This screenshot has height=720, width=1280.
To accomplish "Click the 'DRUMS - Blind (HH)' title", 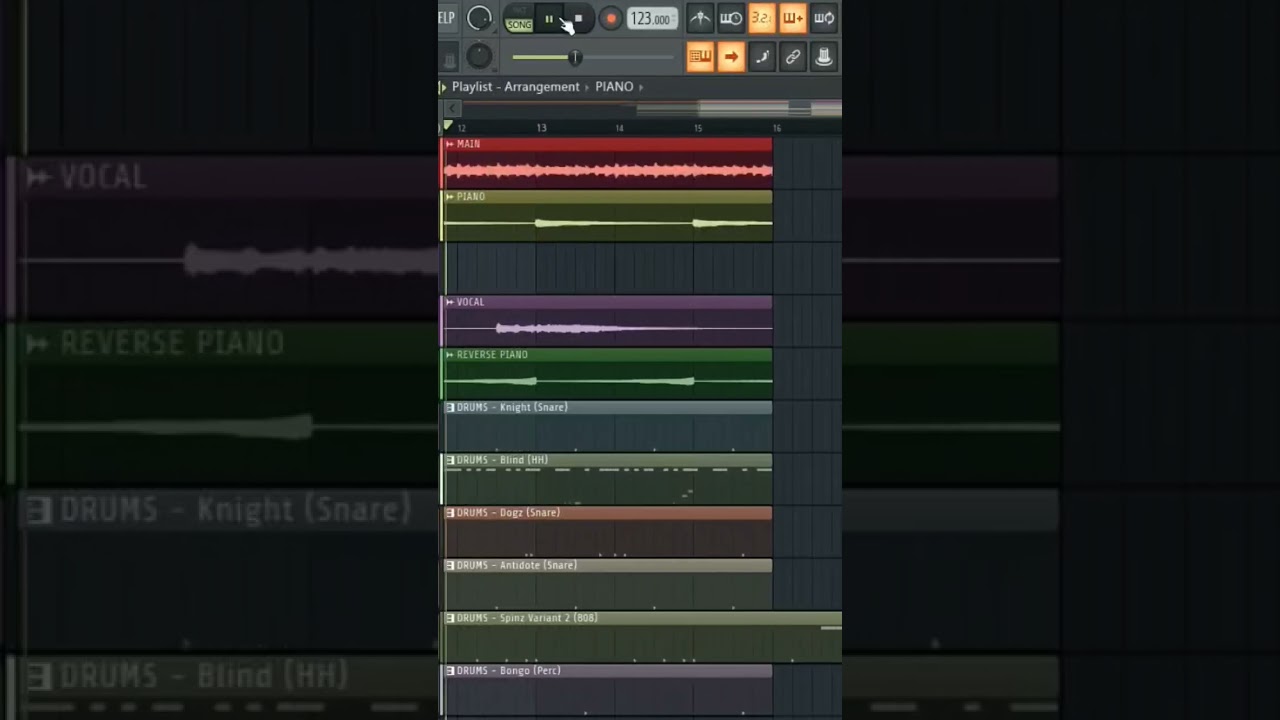I will coord(503,460).
